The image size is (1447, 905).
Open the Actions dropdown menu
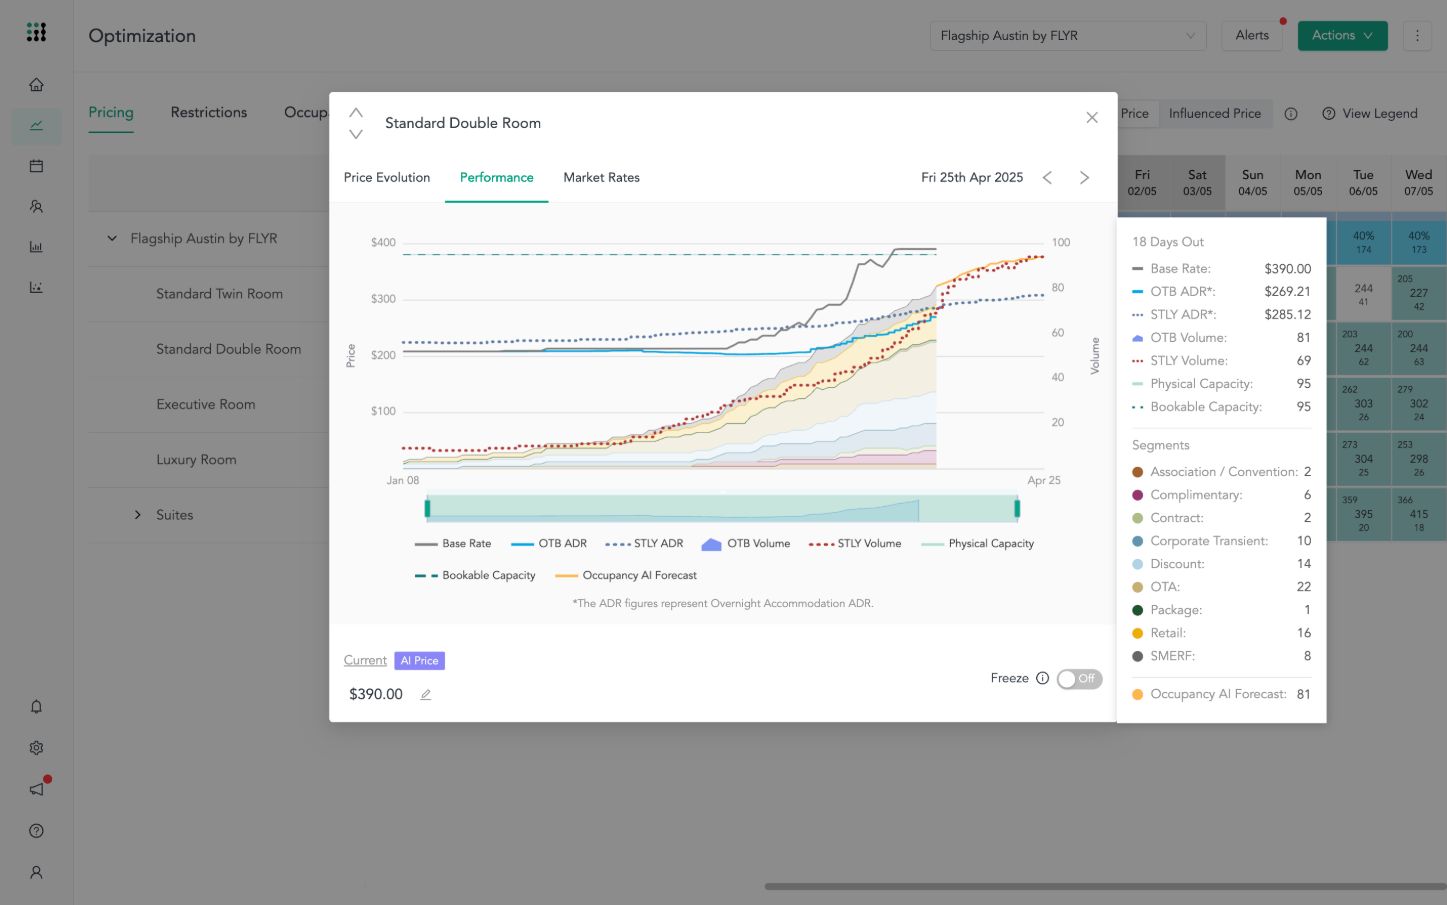pos(1342,36)
